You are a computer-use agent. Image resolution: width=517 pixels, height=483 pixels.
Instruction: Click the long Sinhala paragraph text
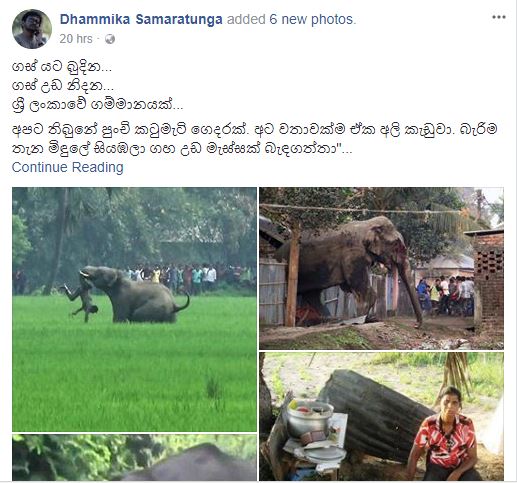[254, 139]
